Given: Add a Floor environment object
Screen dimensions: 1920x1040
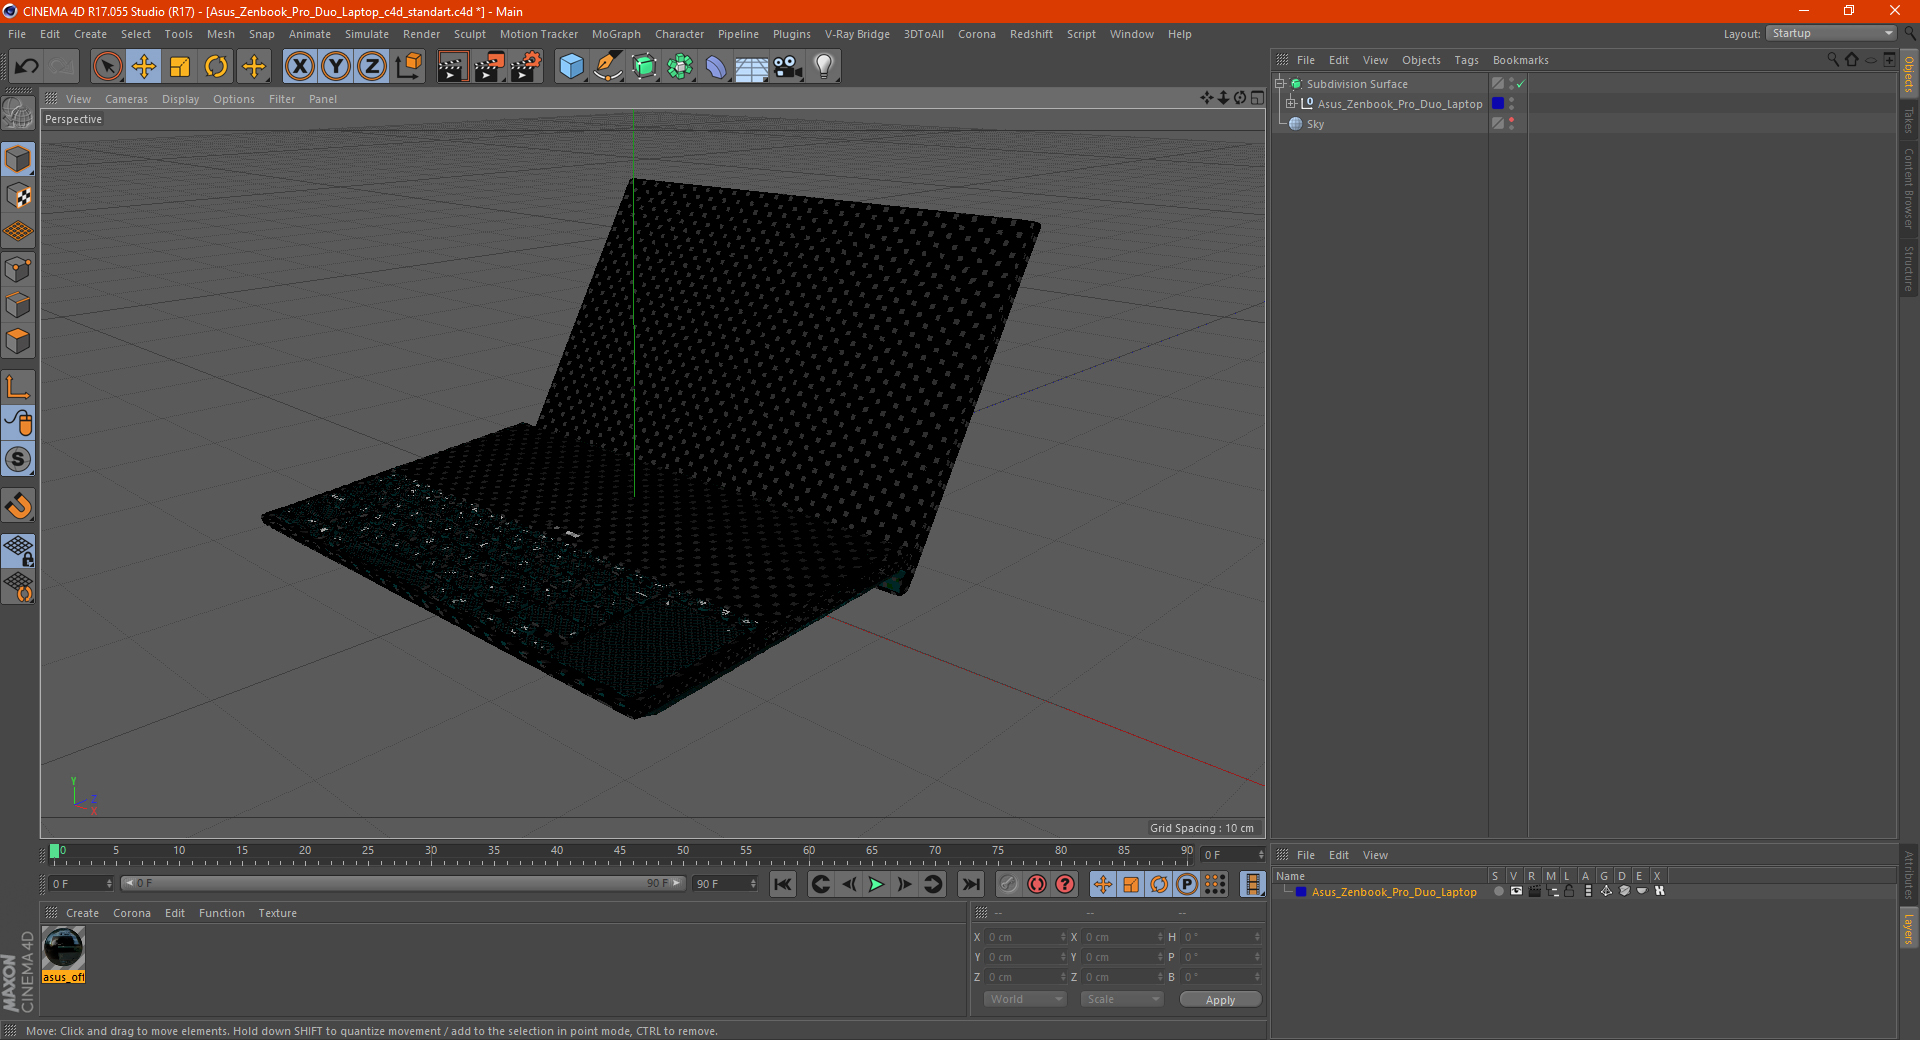Looking at the screenshot, I should coord(752,67).
